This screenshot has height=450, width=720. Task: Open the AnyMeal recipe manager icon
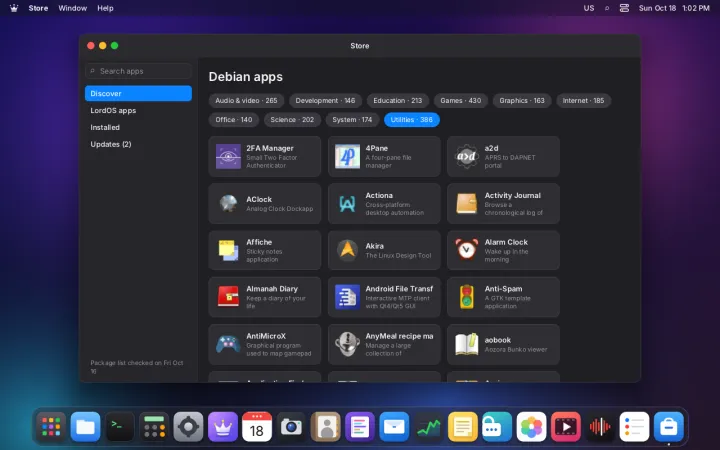348,344
